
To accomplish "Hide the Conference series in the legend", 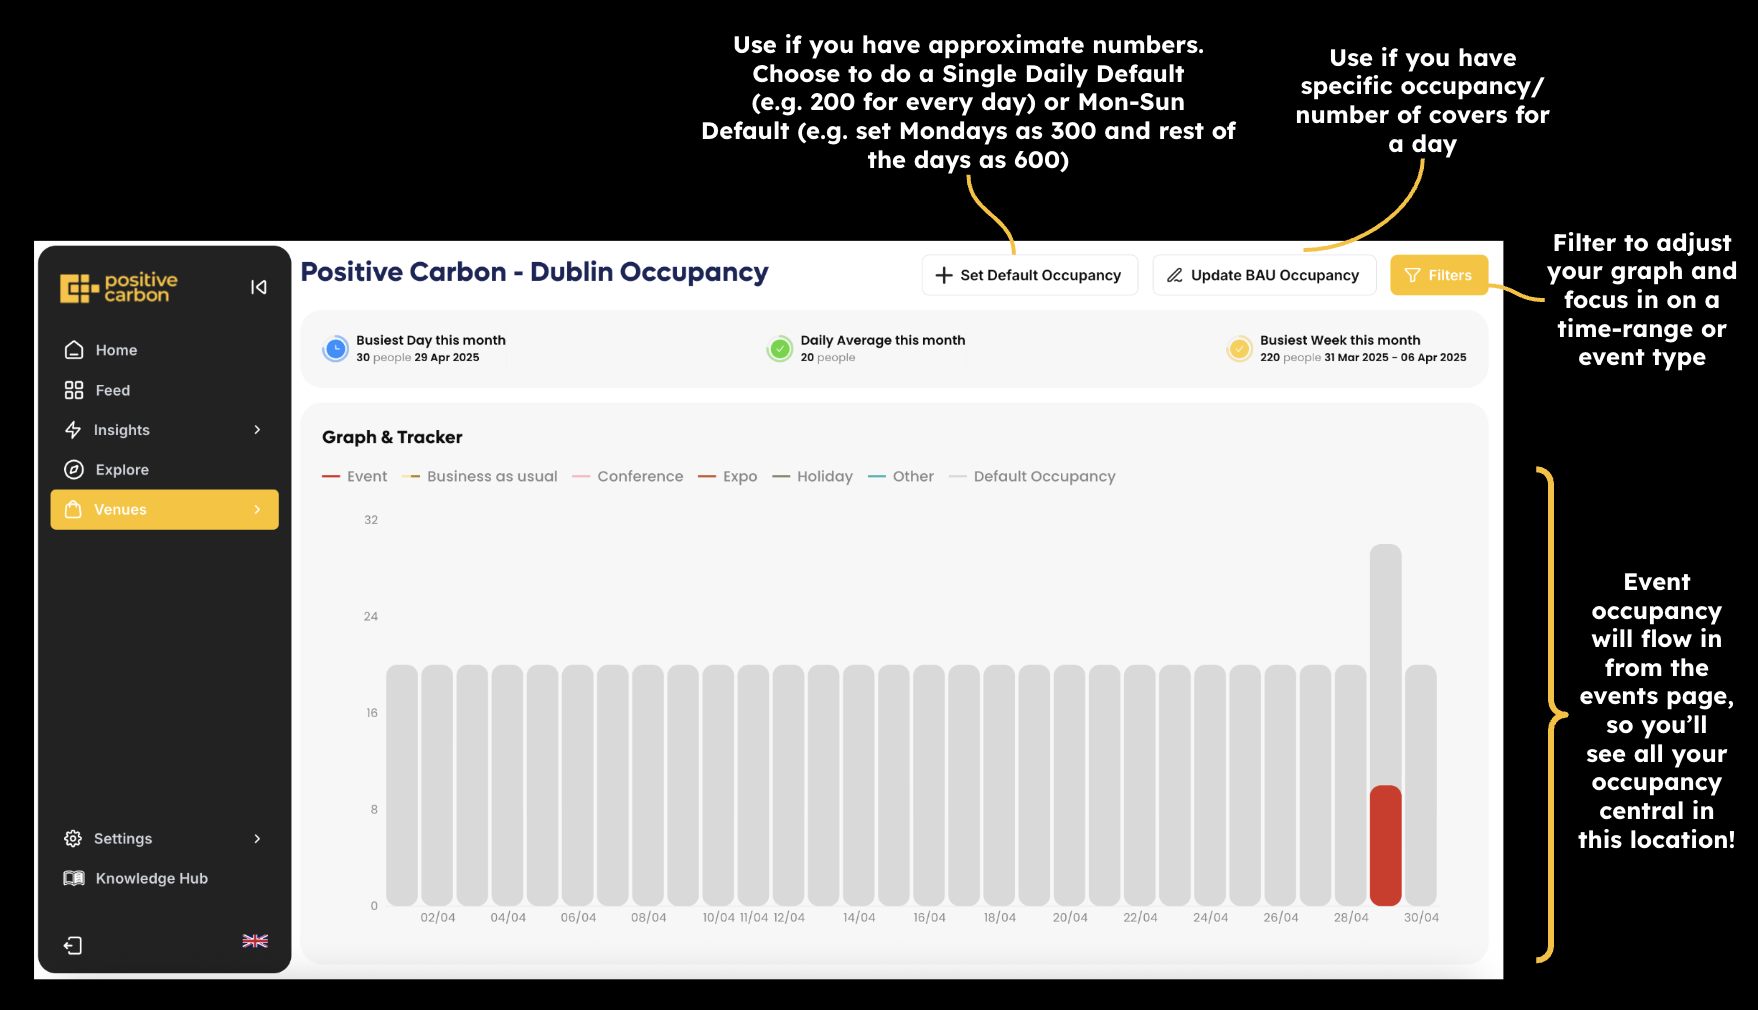I will [x=628, y=477].
